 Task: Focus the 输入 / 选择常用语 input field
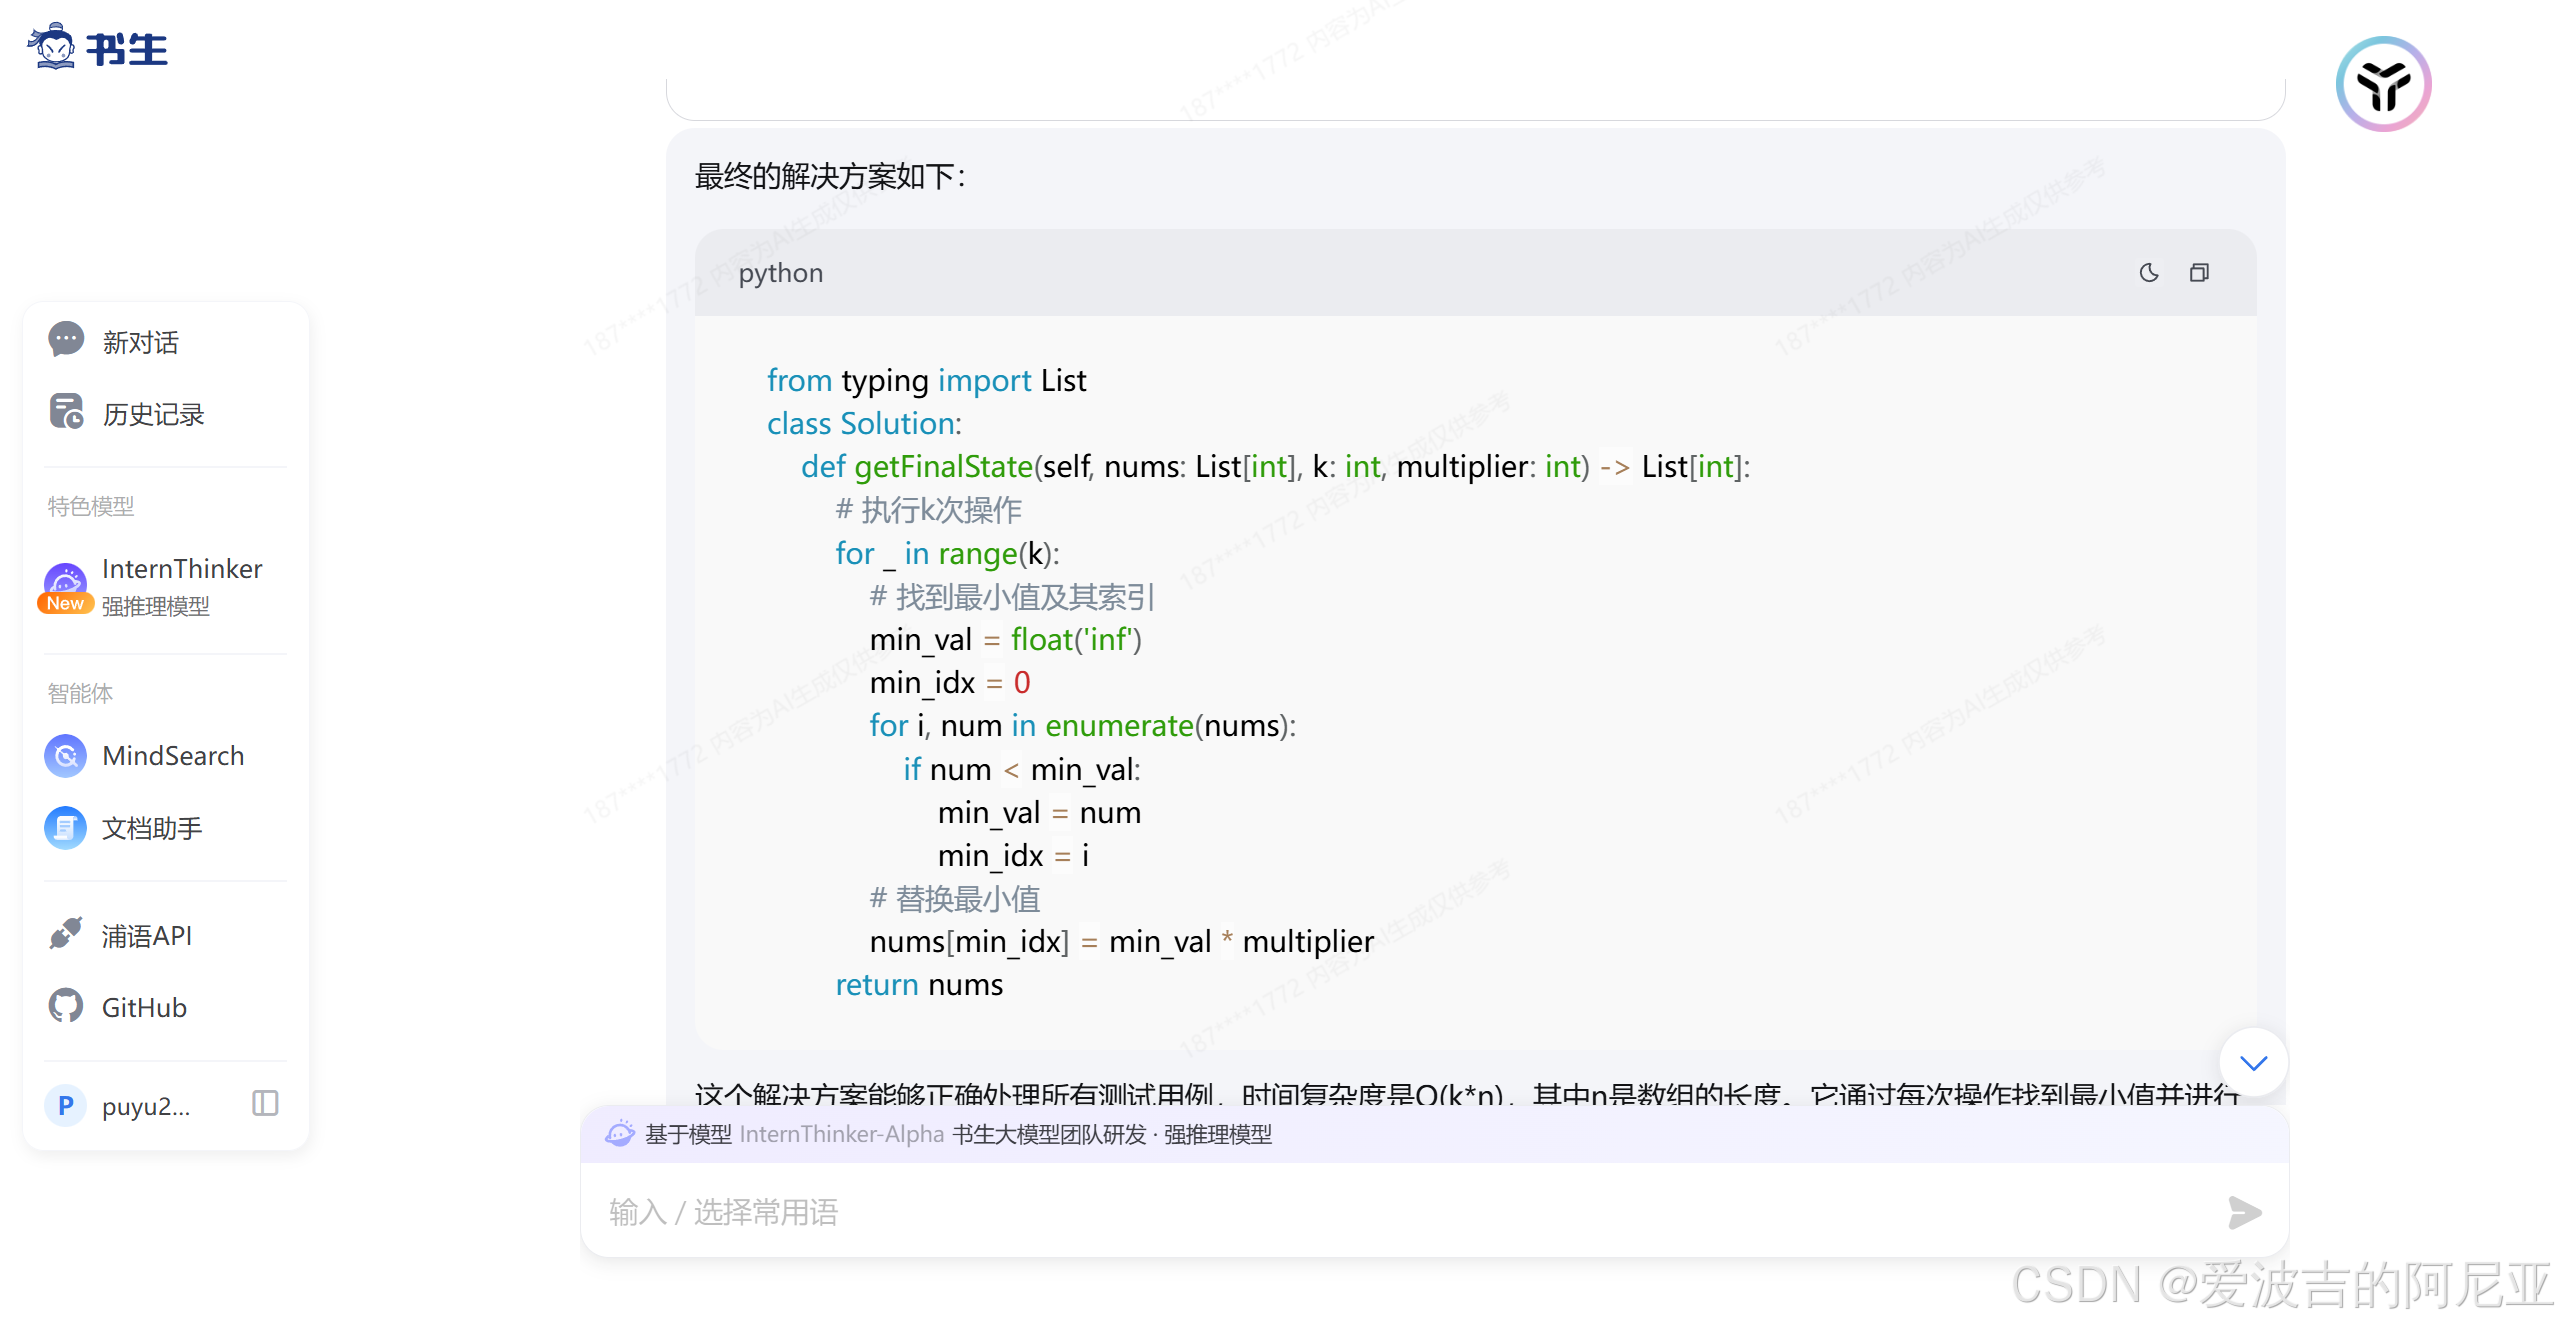coord(1400,1212)
